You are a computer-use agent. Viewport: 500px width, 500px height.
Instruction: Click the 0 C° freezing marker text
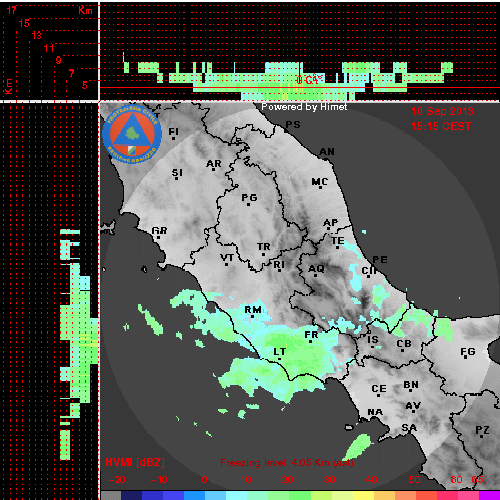[310, 79]
